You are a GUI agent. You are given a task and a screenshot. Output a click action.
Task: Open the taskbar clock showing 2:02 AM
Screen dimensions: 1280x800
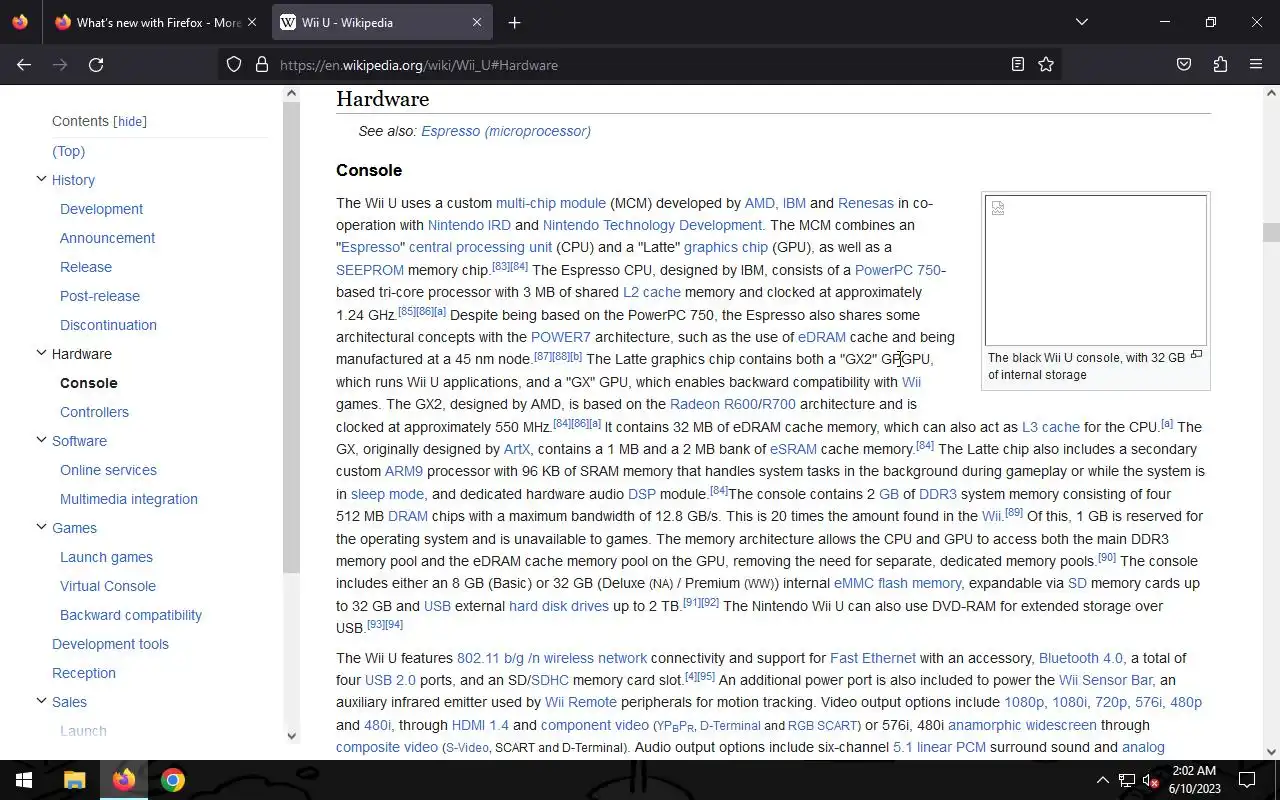1194,780
